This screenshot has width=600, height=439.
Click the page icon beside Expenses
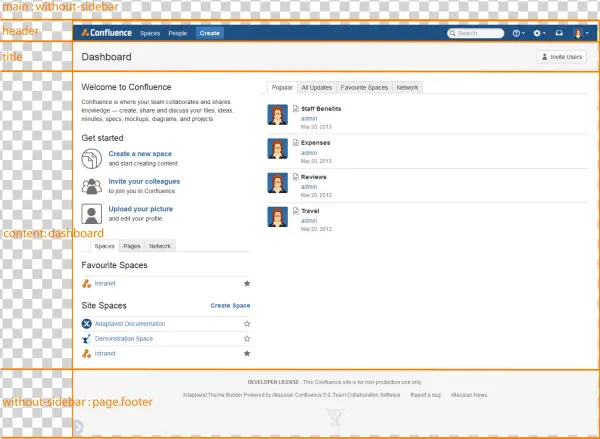(x=296, y=143)
